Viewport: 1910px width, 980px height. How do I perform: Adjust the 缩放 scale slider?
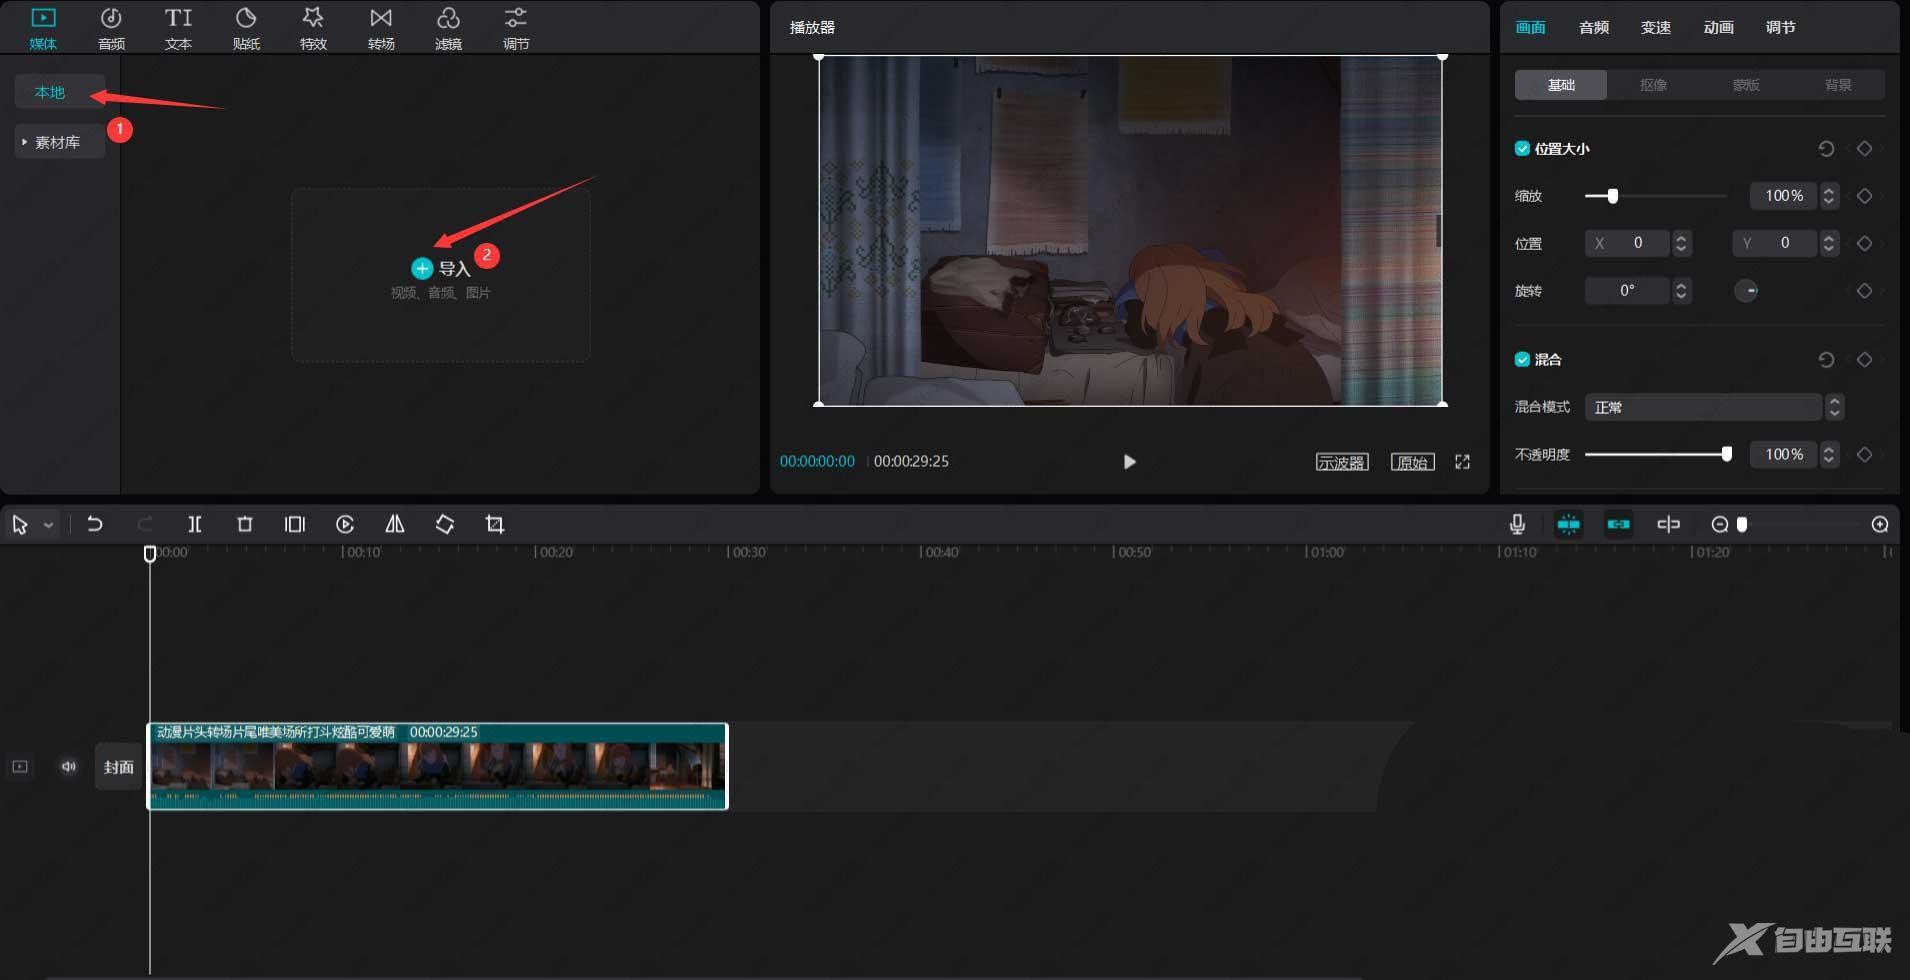(1656, 196)
